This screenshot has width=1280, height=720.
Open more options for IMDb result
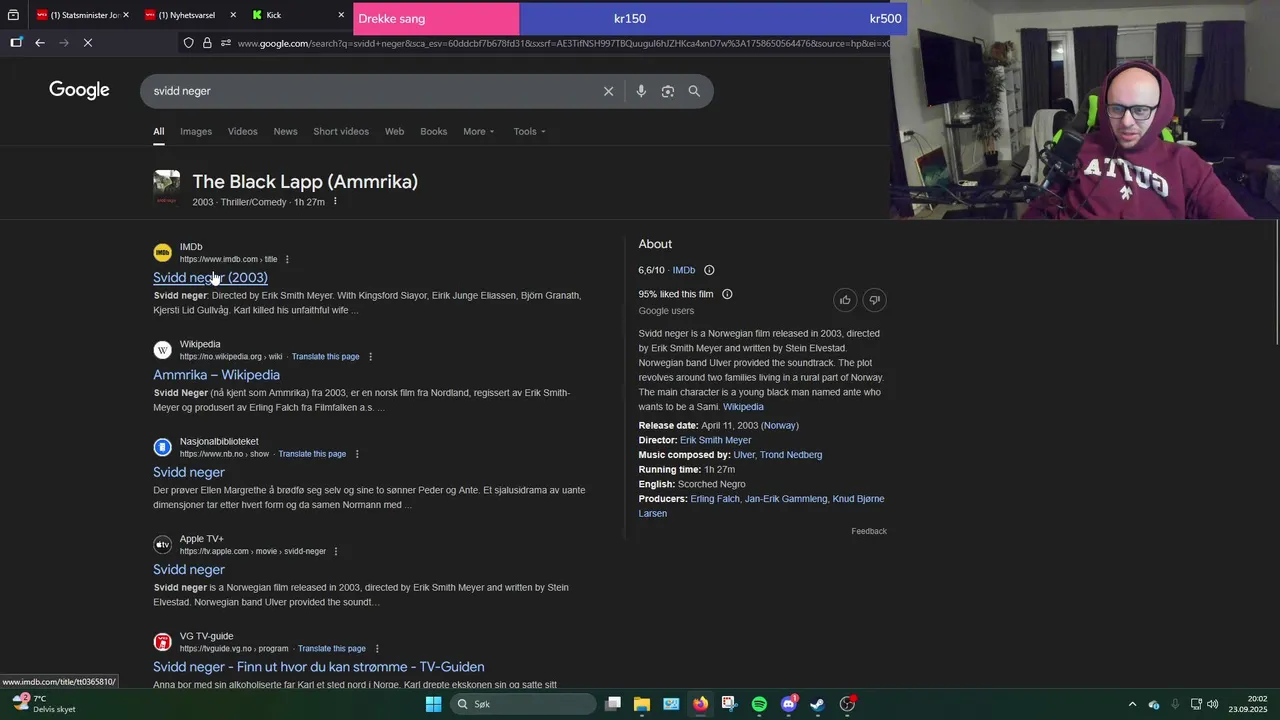click(287, 260)
